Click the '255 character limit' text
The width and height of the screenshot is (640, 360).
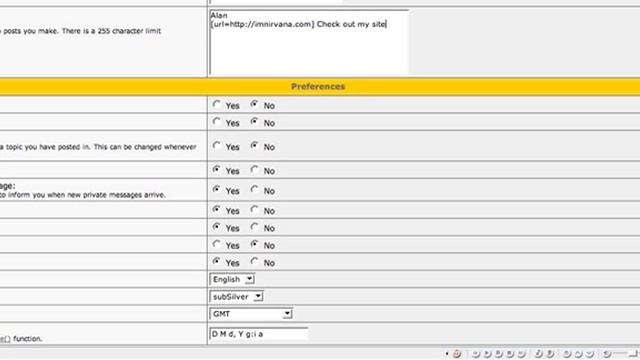(129, 31)
